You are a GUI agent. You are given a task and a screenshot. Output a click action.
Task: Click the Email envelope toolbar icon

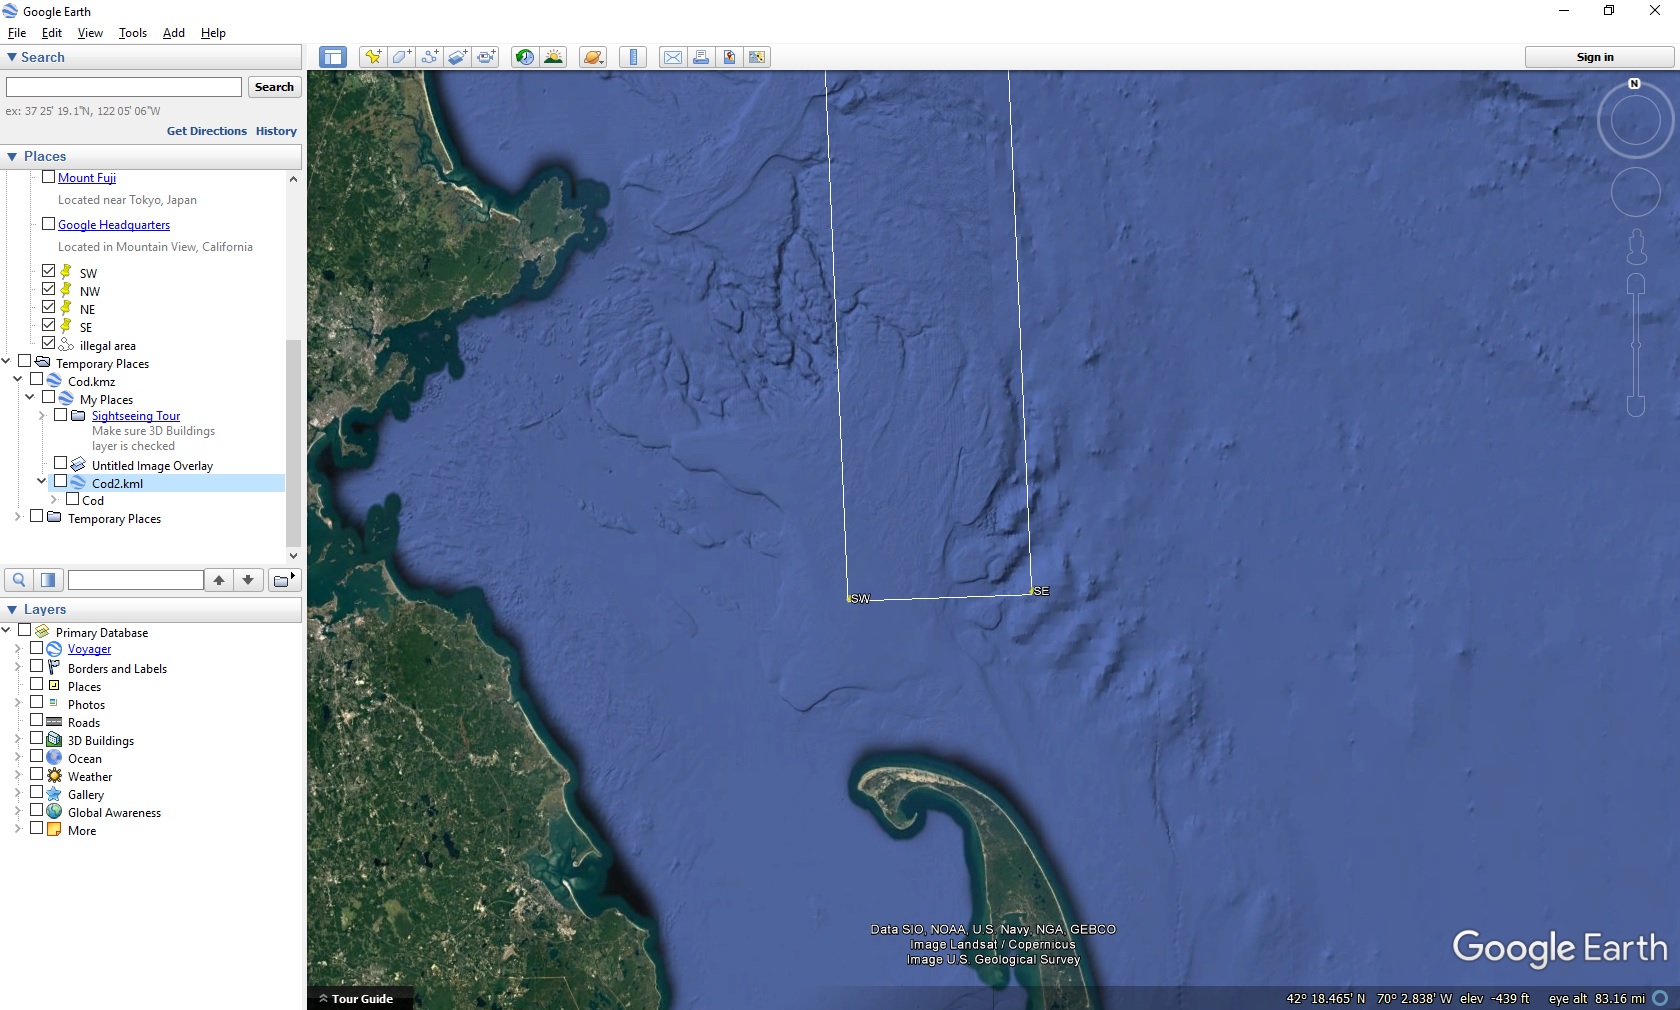pyautogui.click(x=673, y=57)
